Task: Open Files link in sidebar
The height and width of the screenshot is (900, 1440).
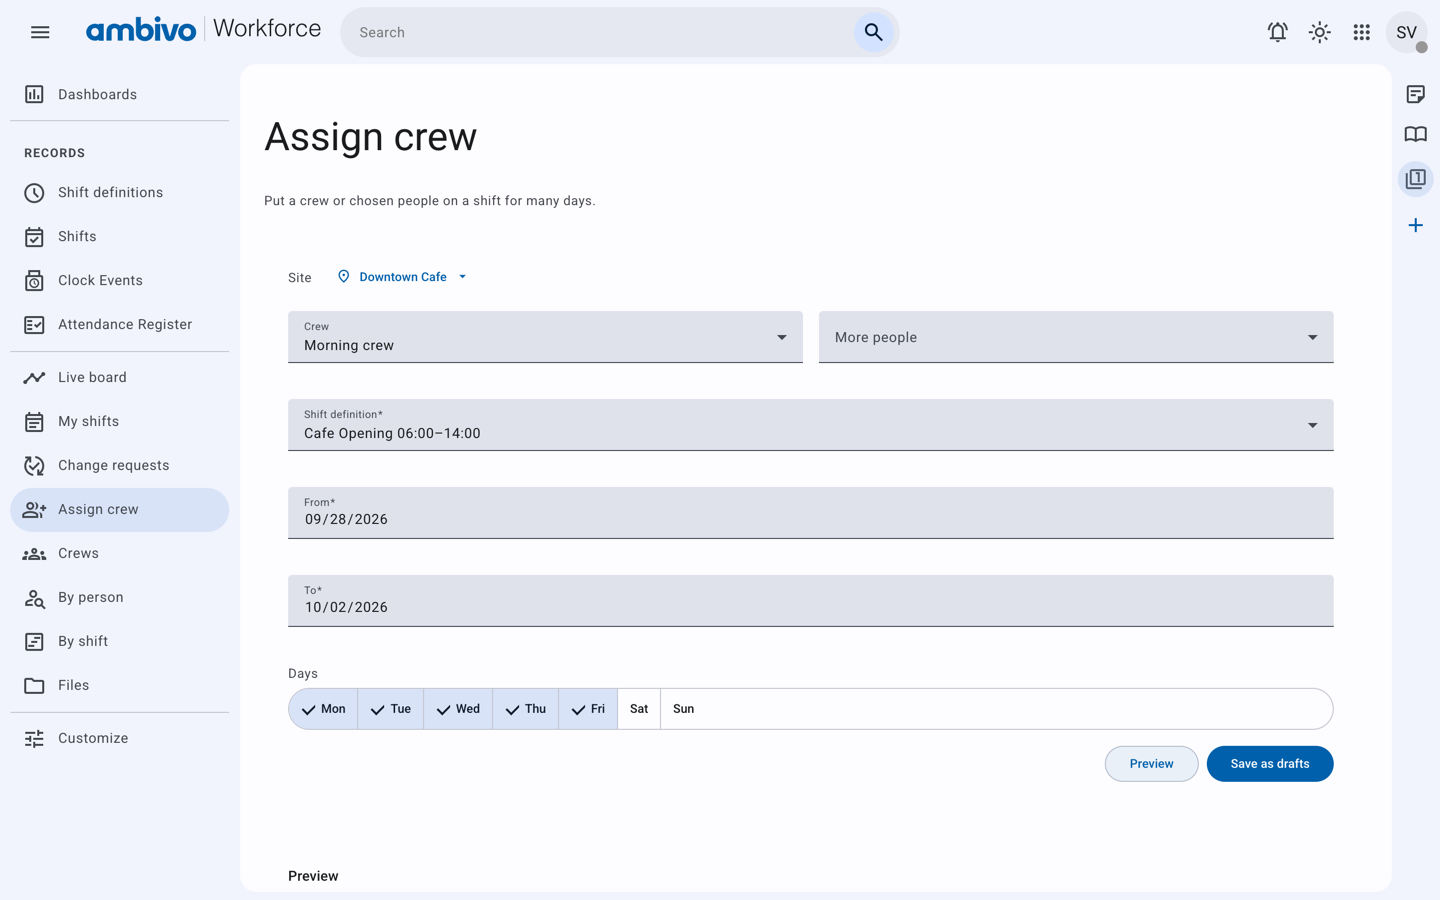Action: tap(119, 685)
